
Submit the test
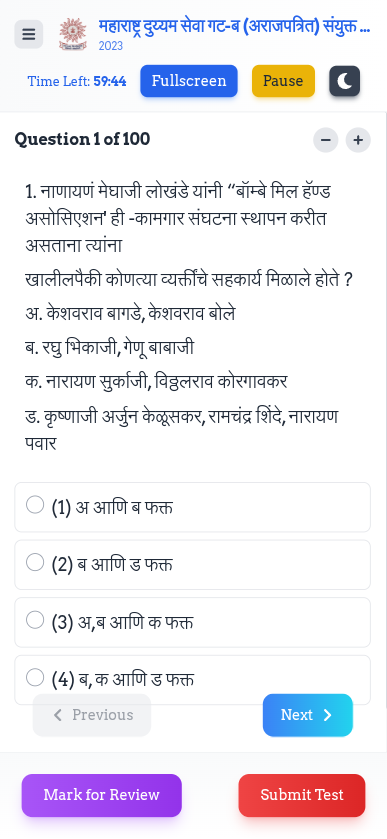pyautogui.click(x=302, y=795)
